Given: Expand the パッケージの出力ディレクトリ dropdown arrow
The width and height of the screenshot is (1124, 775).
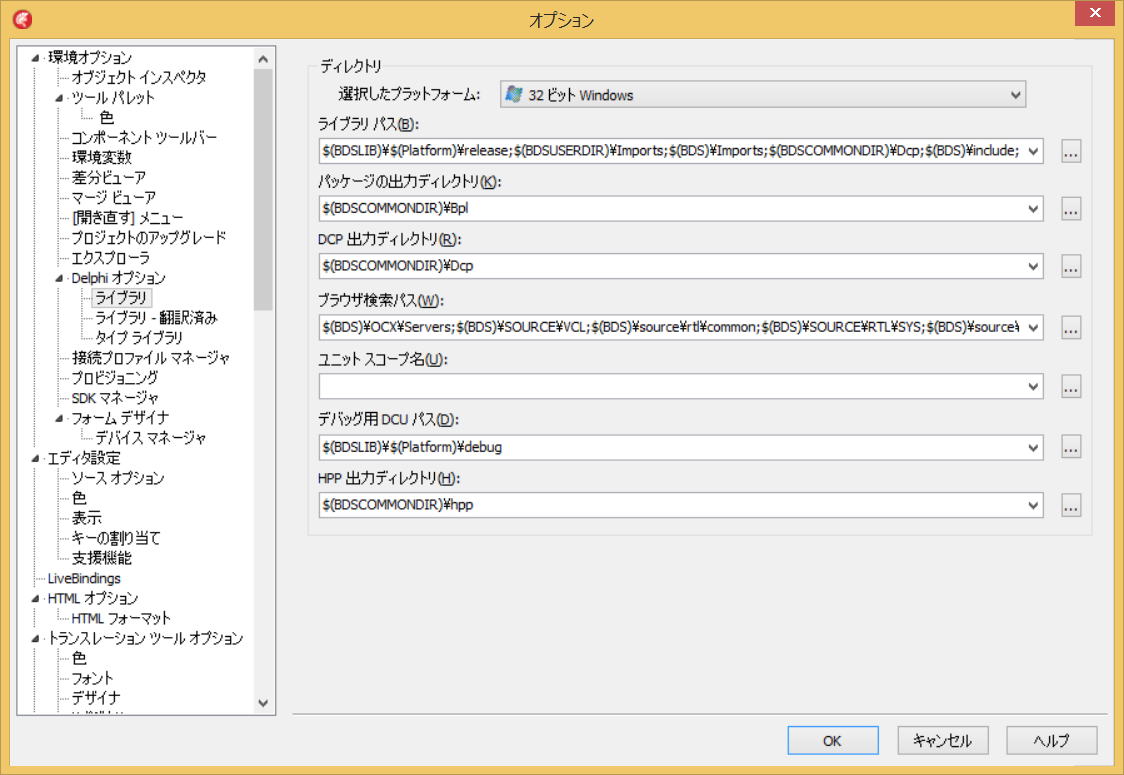Looking at the screenshot, I should coord(1033,209).
